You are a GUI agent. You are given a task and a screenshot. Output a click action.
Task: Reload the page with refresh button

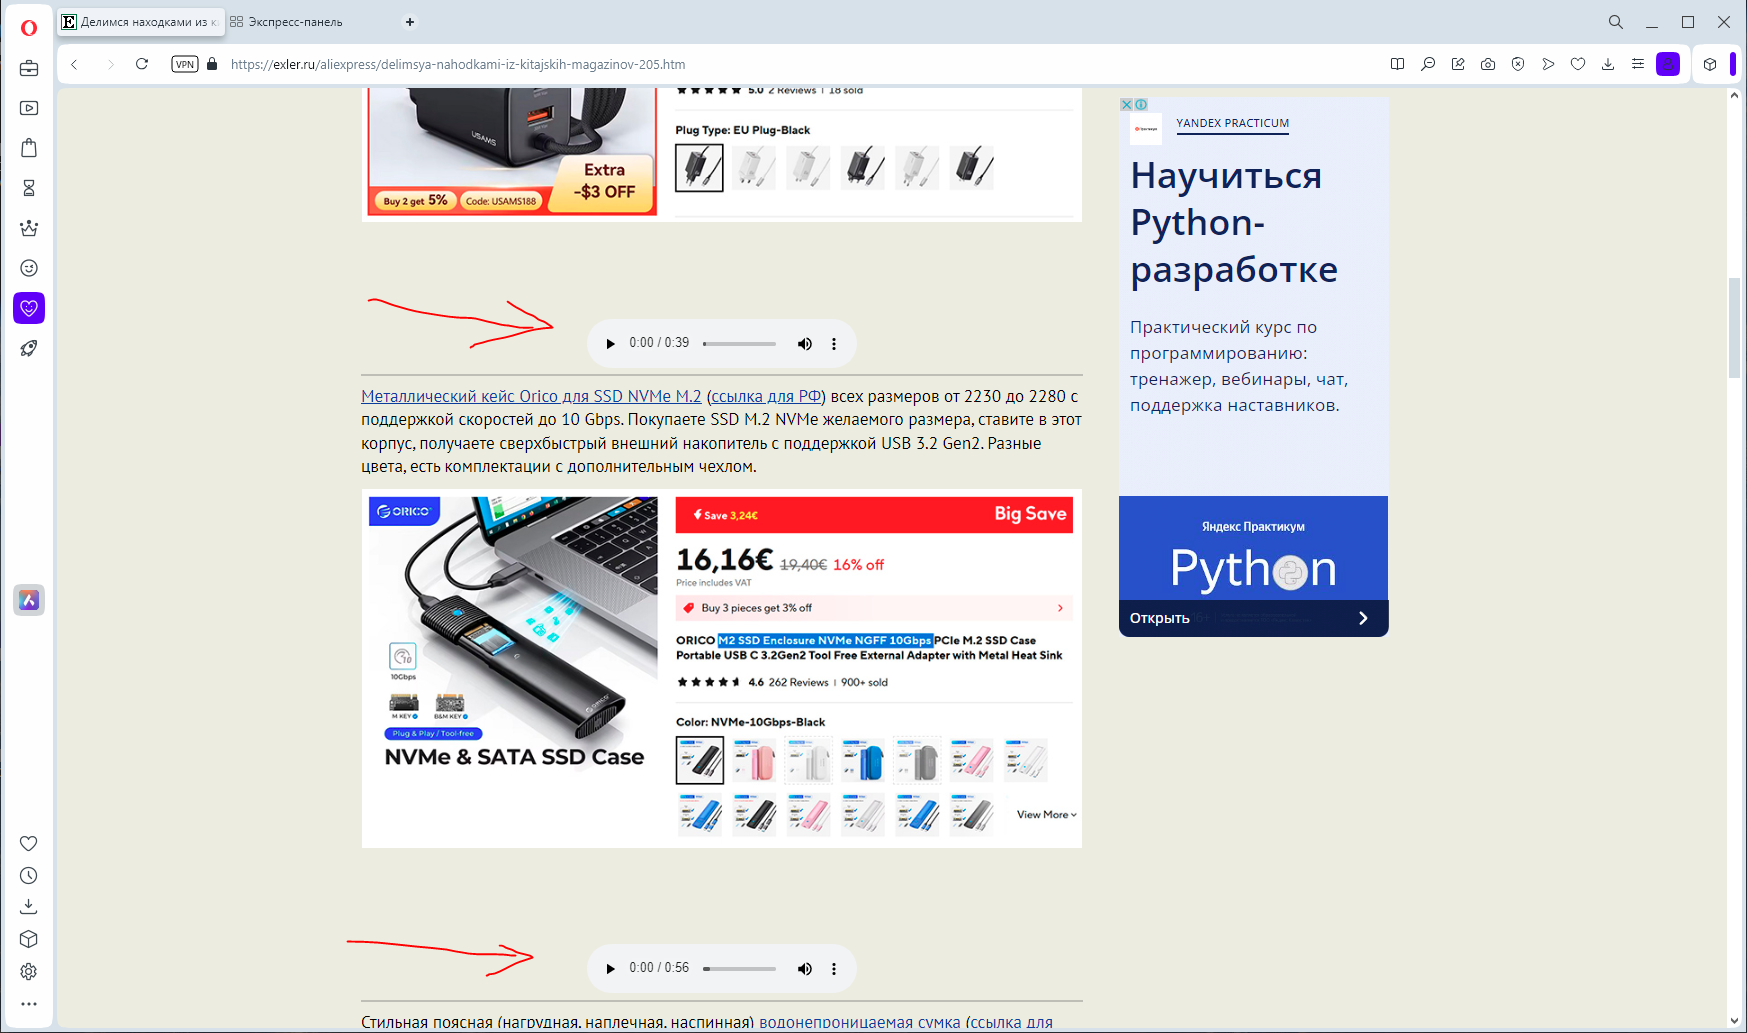pyautogui.click(x=142, y=64)
